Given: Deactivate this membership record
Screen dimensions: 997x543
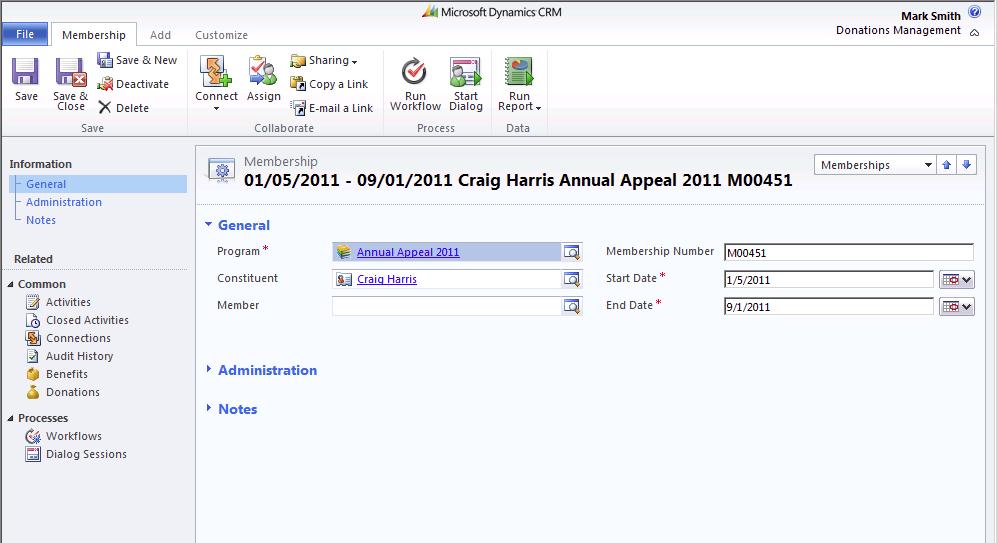Looking at the screenshot, I should pyautogui.click(x=134, y=84).
